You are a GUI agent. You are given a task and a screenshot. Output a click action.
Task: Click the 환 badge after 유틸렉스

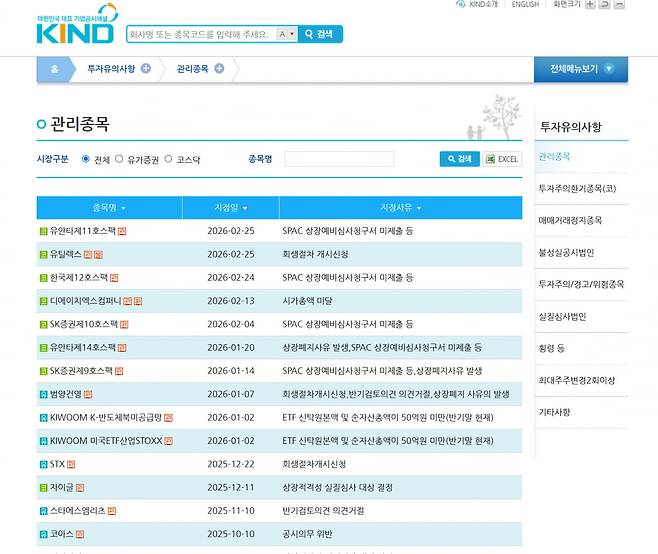click(98, 255)
